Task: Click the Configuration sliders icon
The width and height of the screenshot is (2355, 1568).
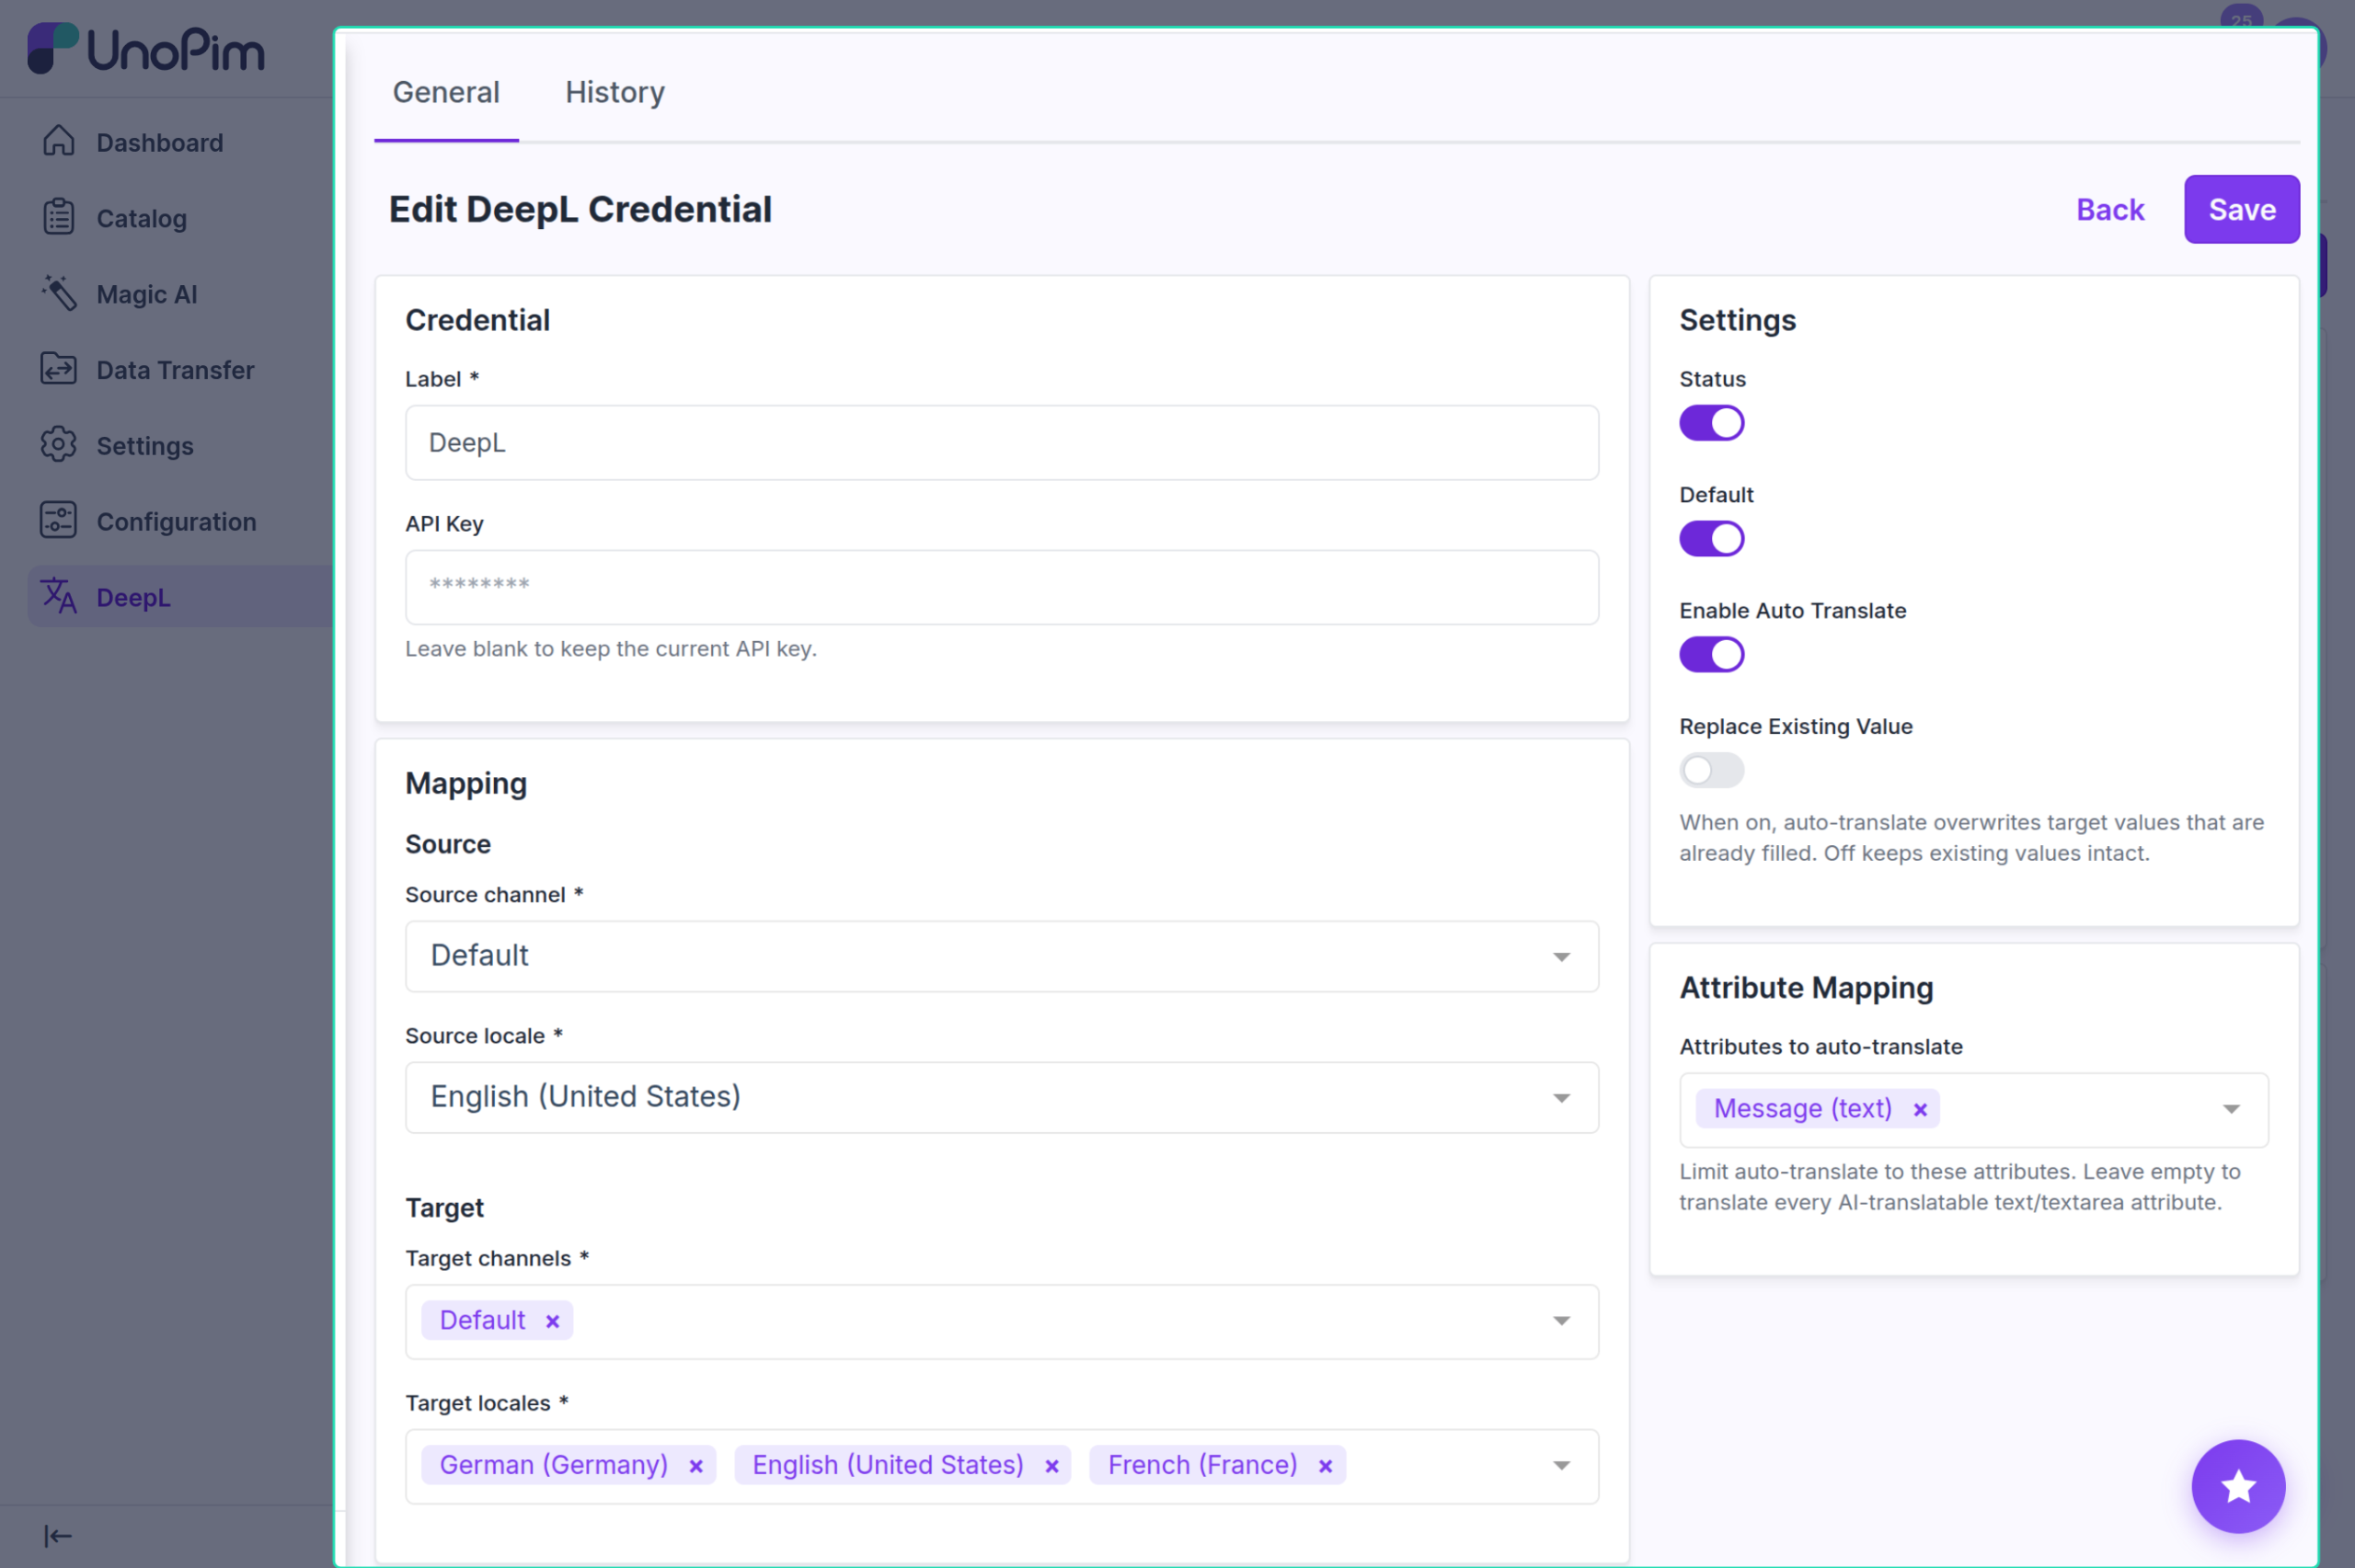Action: point(58,521)
